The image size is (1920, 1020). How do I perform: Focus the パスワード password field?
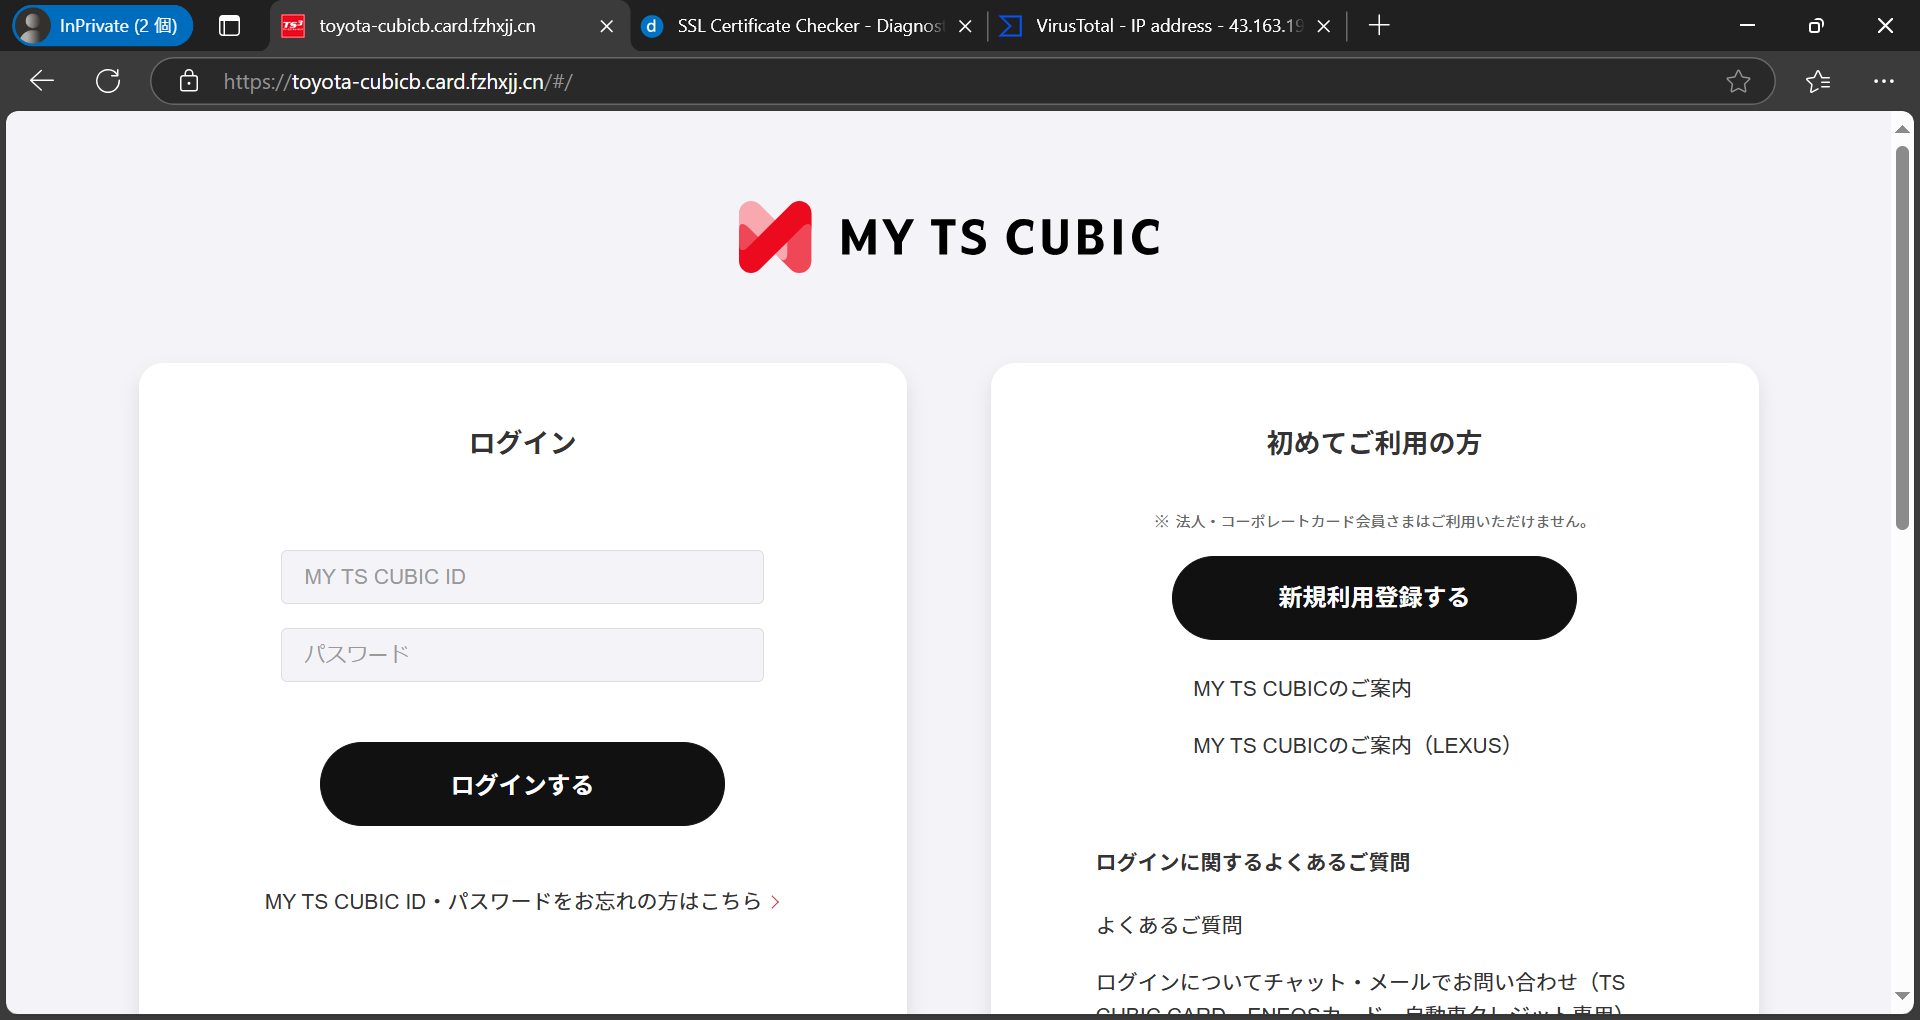click(x=522, y=655)
